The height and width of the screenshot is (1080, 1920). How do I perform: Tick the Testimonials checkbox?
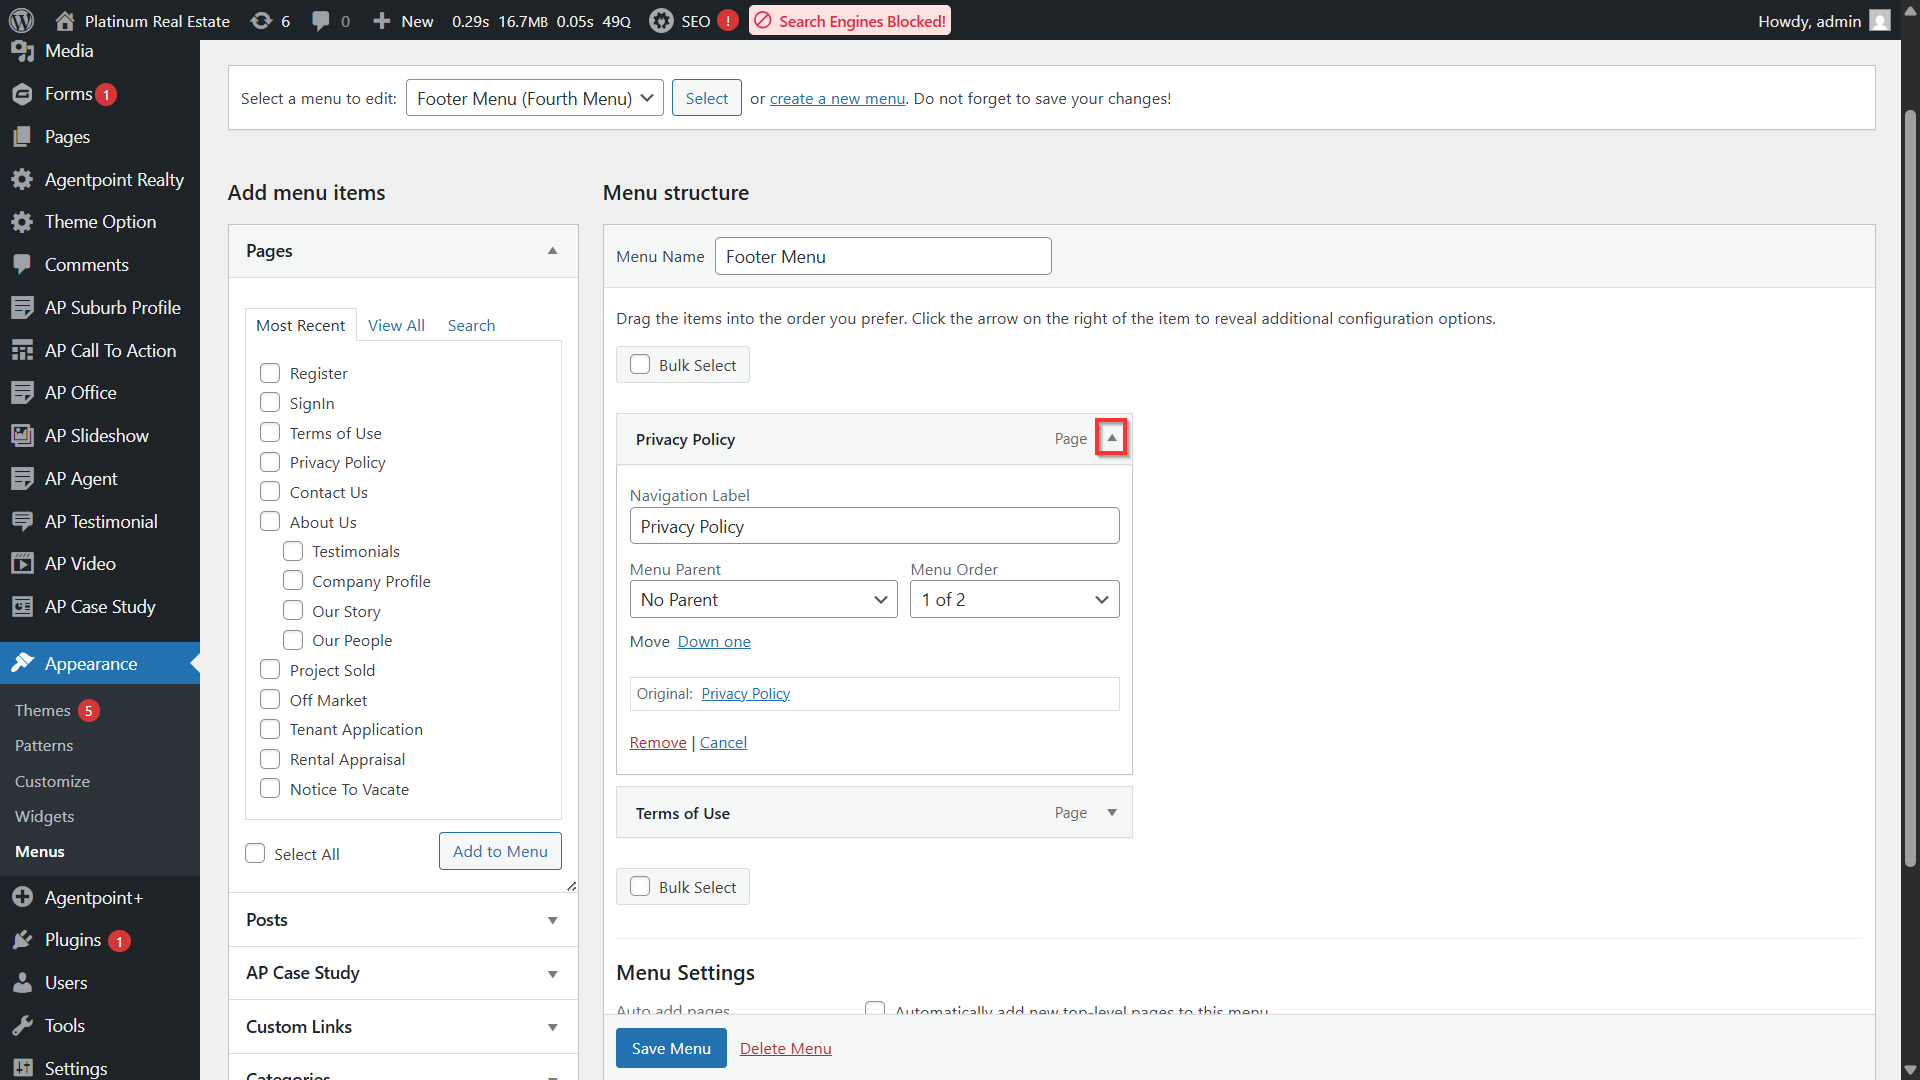point(293,551)
